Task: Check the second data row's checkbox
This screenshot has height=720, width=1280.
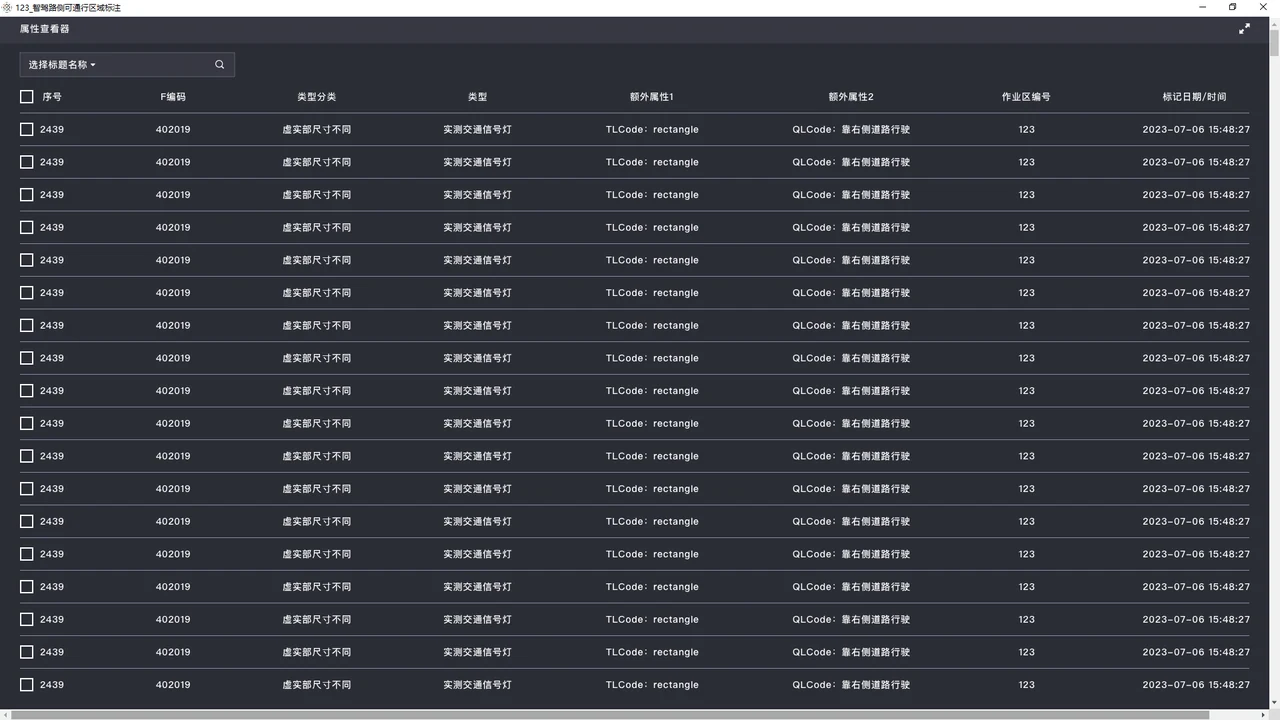Action: click(27, 162)
